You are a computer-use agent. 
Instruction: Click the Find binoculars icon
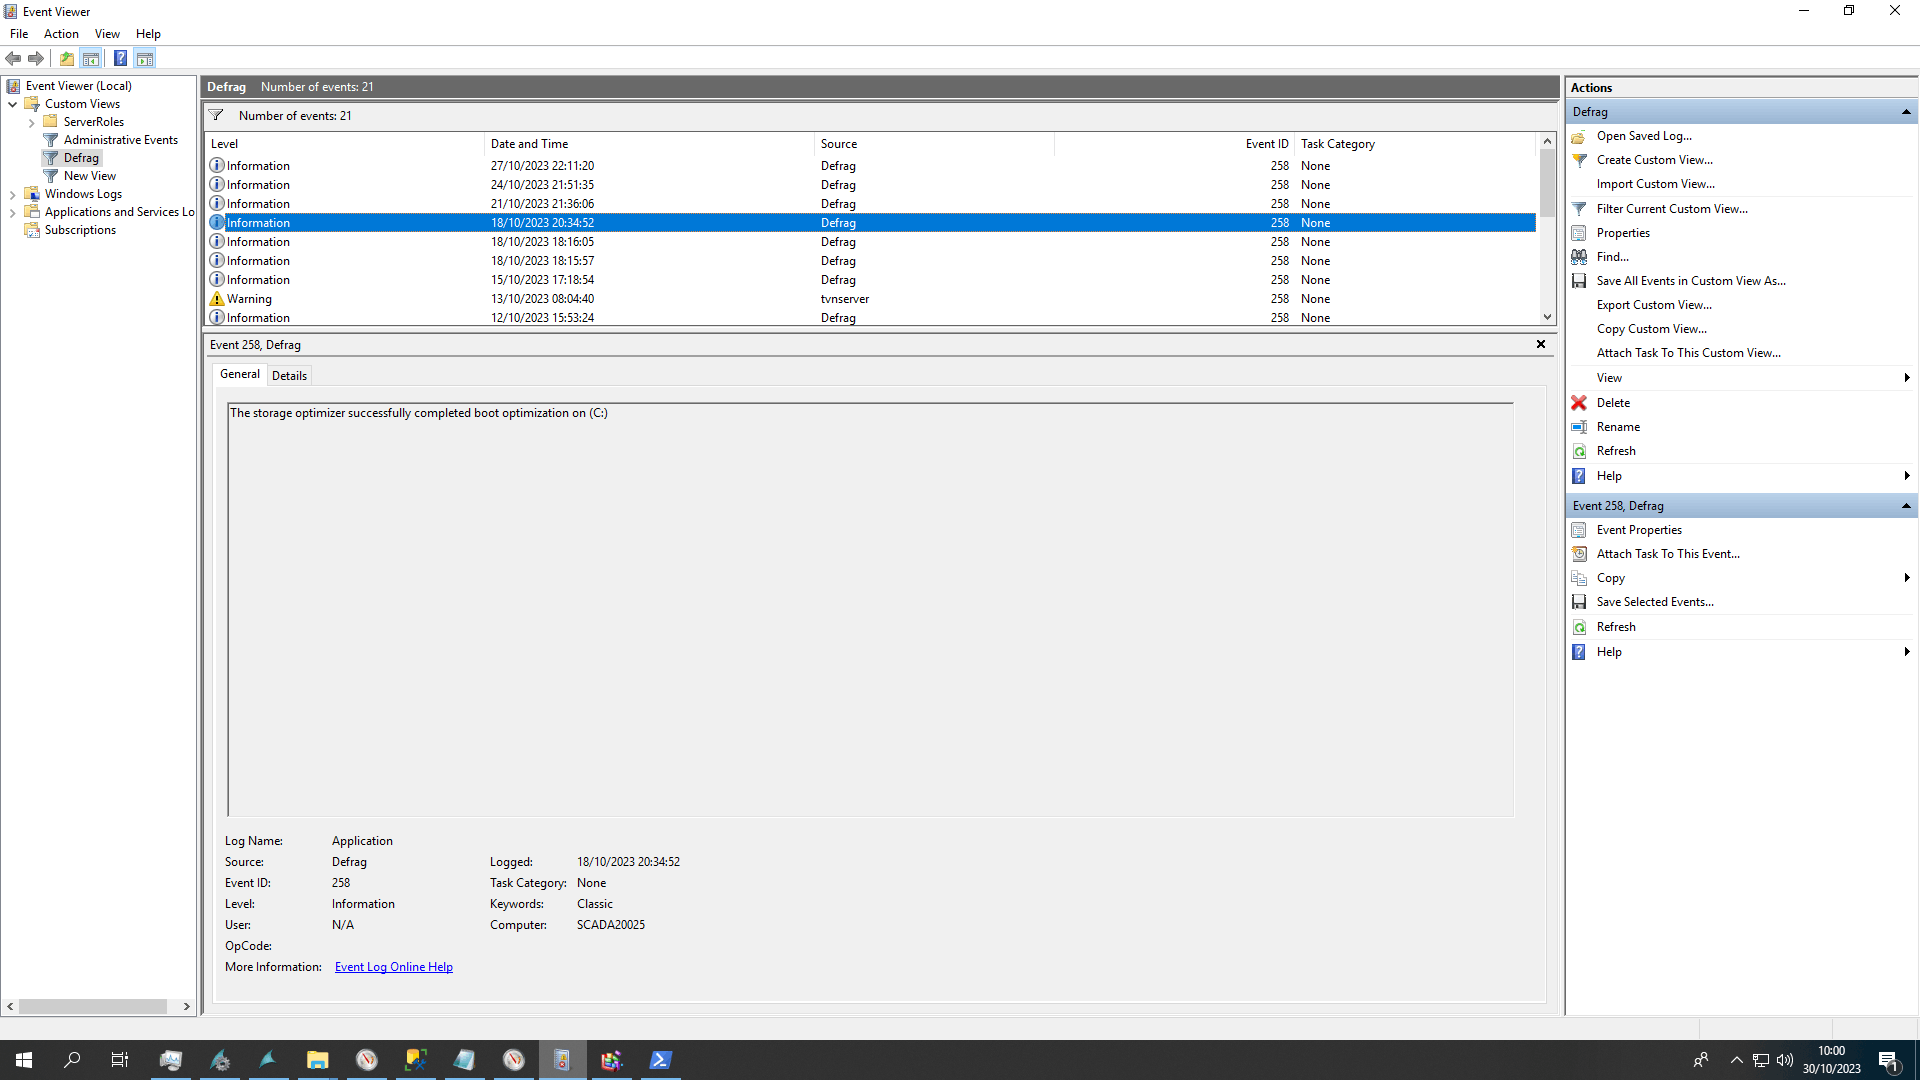(x=1579, y=257)
